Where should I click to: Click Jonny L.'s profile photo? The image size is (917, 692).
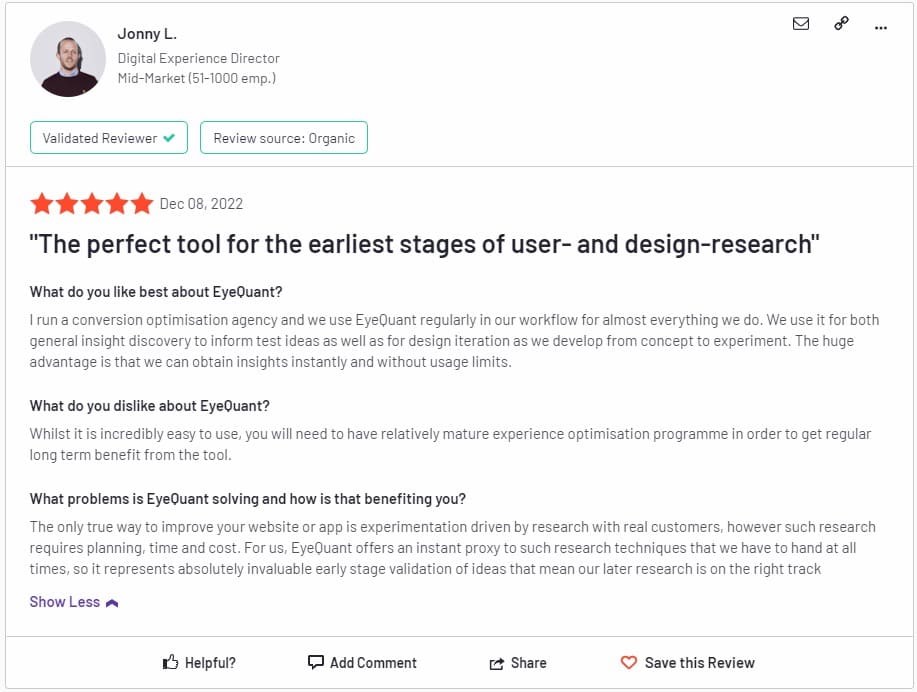68,59
